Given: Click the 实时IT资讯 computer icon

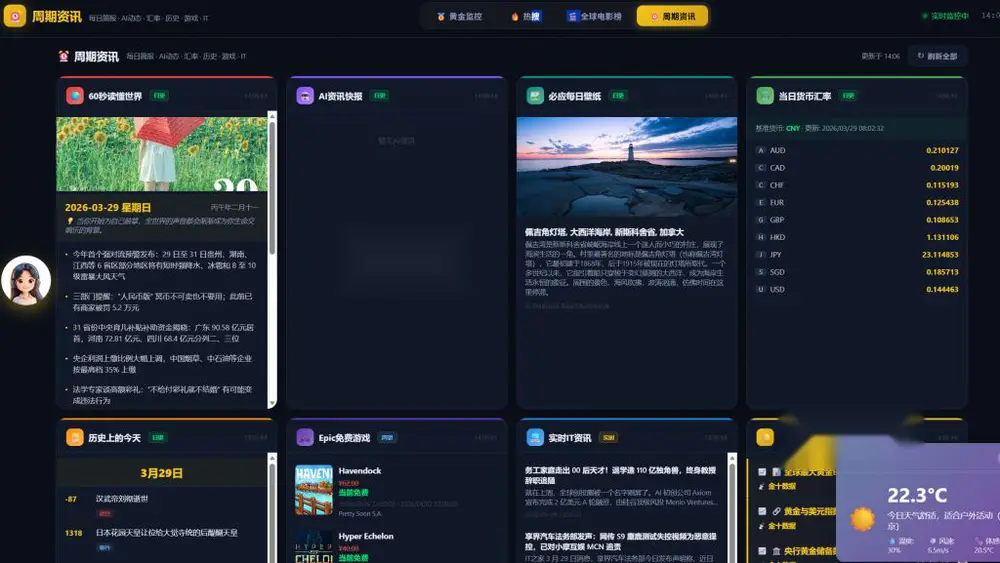Looking at the screenshot, I should [x=535, y=437].
